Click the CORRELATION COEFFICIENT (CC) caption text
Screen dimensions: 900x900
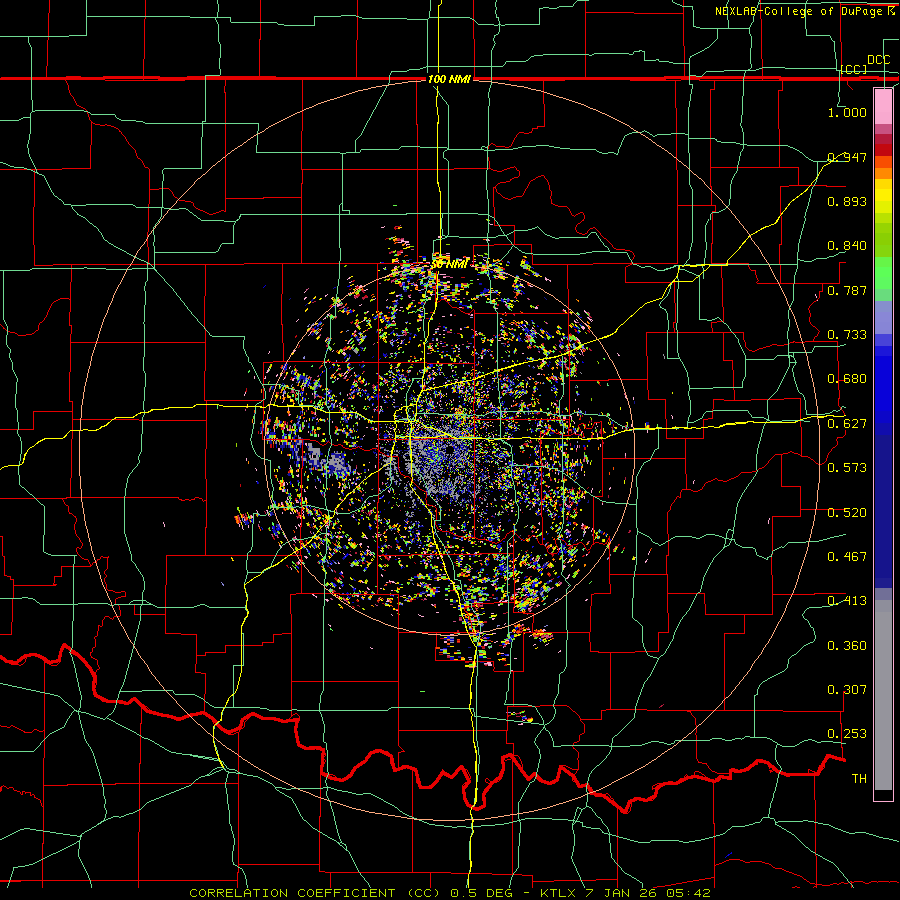click(315, 893)
